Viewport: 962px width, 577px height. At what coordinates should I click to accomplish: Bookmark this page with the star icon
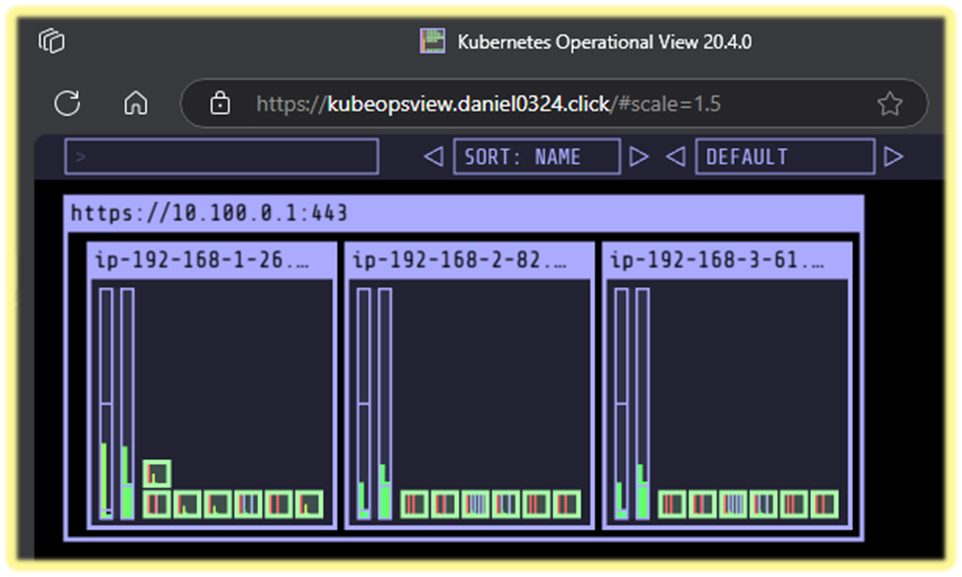[x=890, y=104]
